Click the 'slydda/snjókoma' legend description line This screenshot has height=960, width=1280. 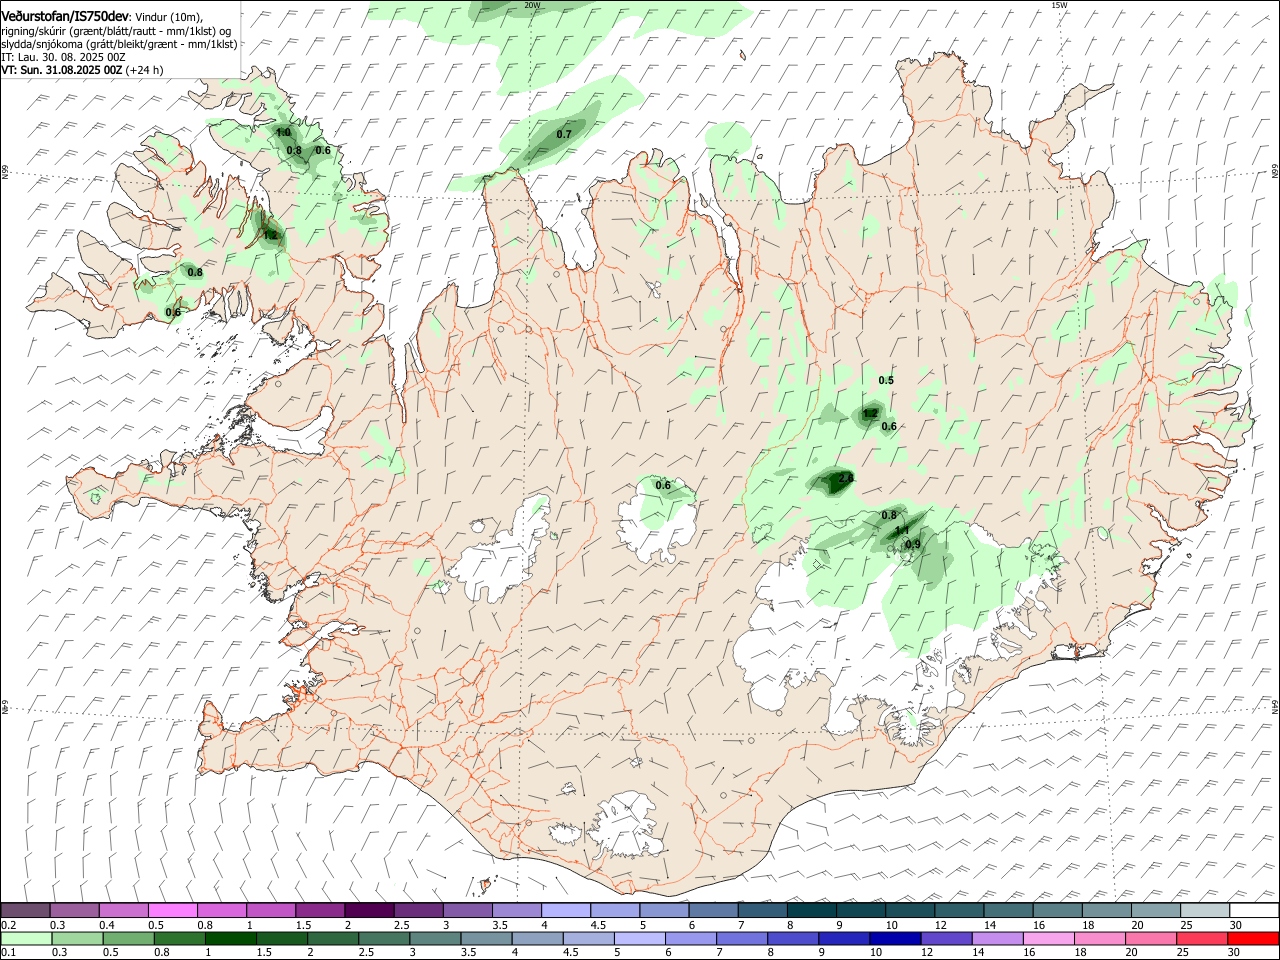coord(119,44)
